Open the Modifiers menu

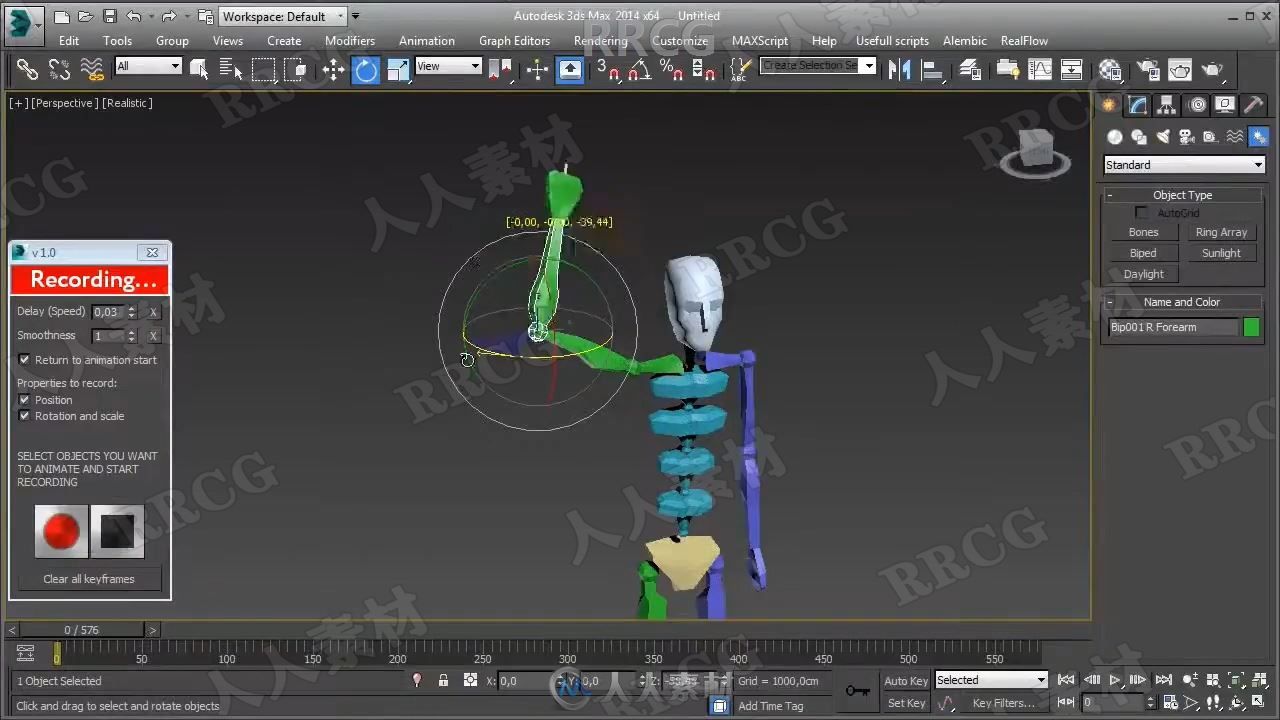pyautogui.click(x=350, y=41)
